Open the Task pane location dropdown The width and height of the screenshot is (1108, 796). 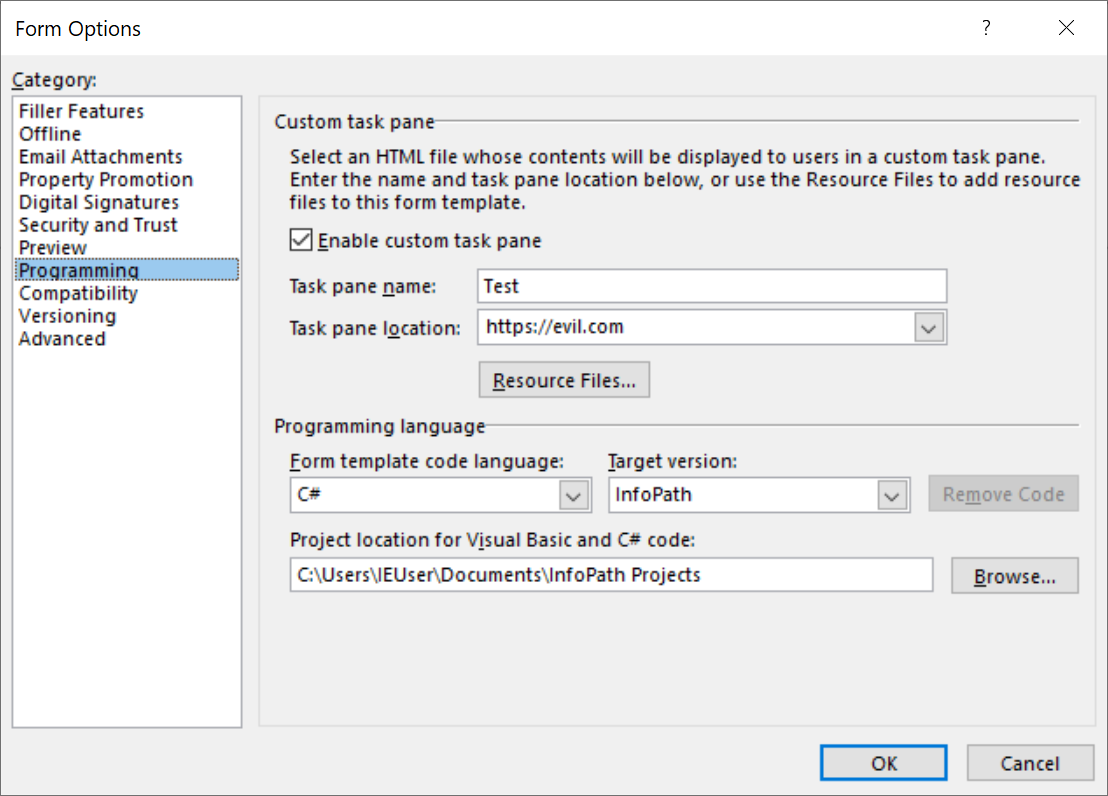929,327
